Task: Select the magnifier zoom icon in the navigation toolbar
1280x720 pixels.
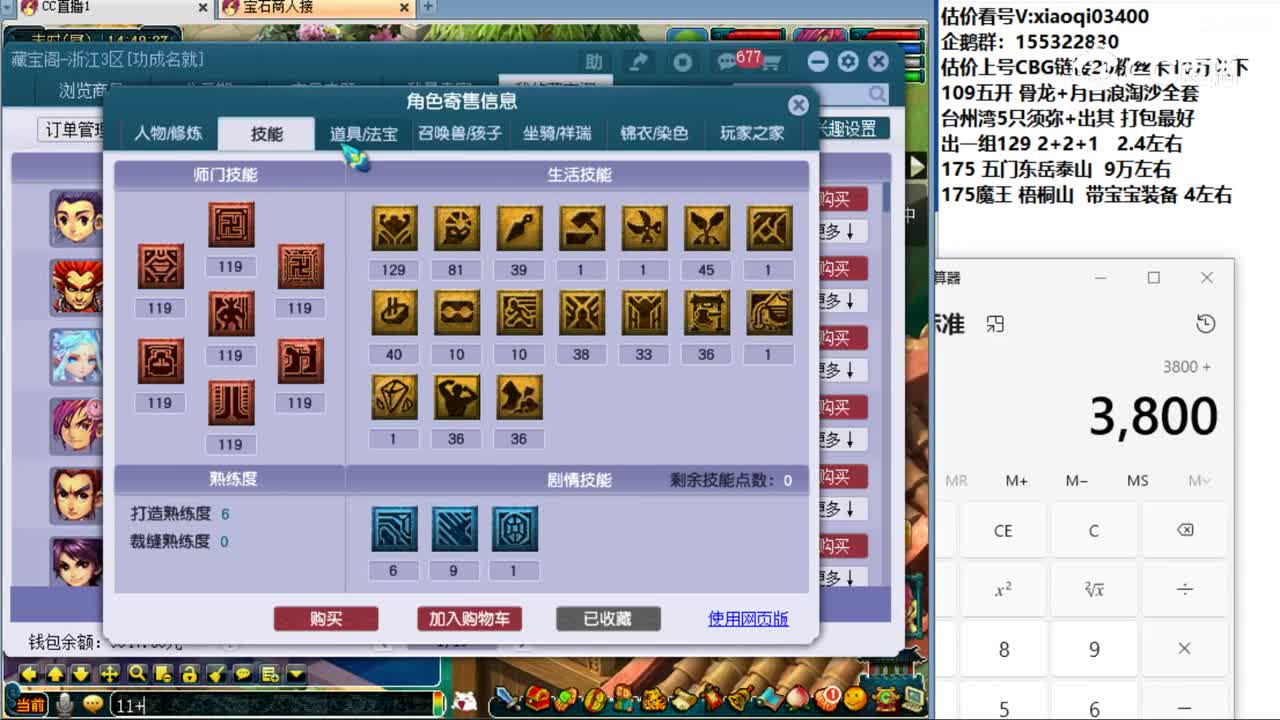Action: point(137,674)
